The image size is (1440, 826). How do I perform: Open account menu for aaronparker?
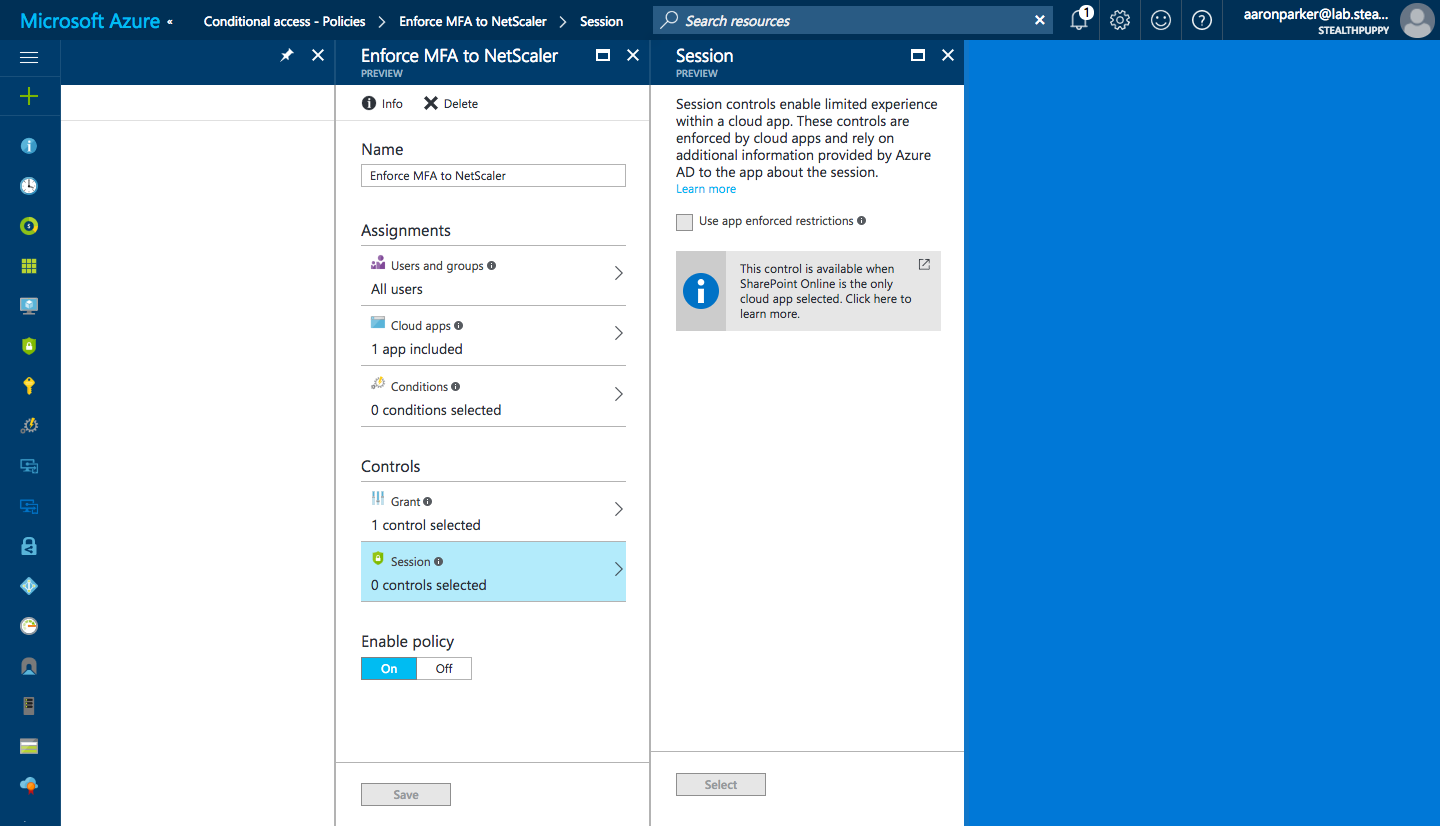(1336, 20)
